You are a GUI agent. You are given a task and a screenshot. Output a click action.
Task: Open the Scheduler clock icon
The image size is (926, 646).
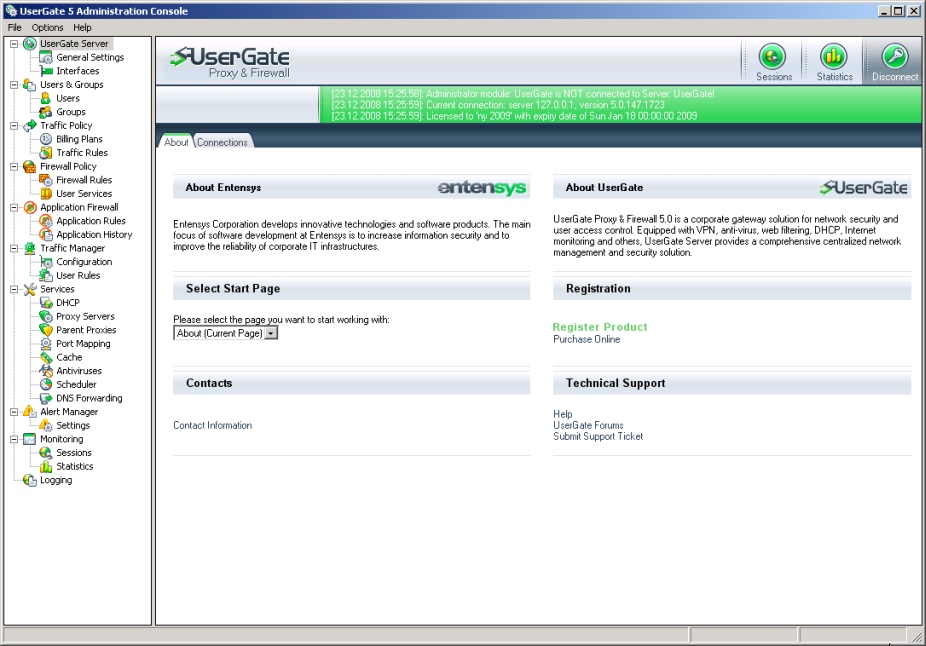pos(46,385)
